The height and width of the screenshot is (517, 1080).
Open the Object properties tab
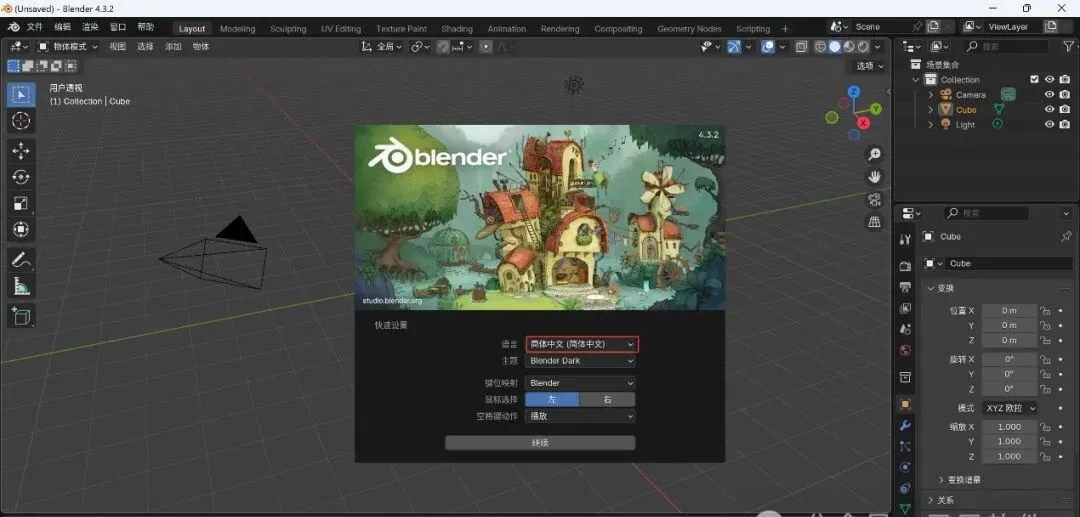tap(905, 404)
